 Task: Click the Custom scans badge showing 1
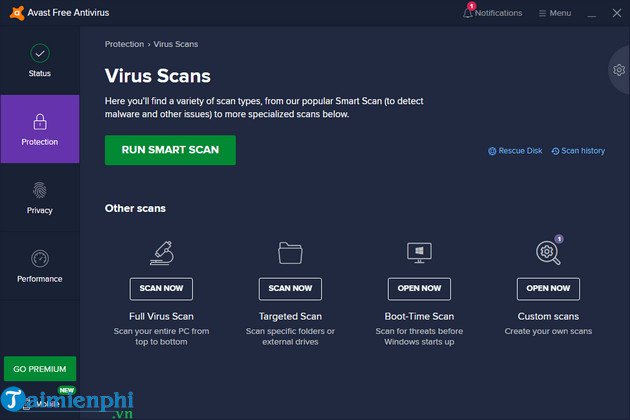click(x=559, y=239)
